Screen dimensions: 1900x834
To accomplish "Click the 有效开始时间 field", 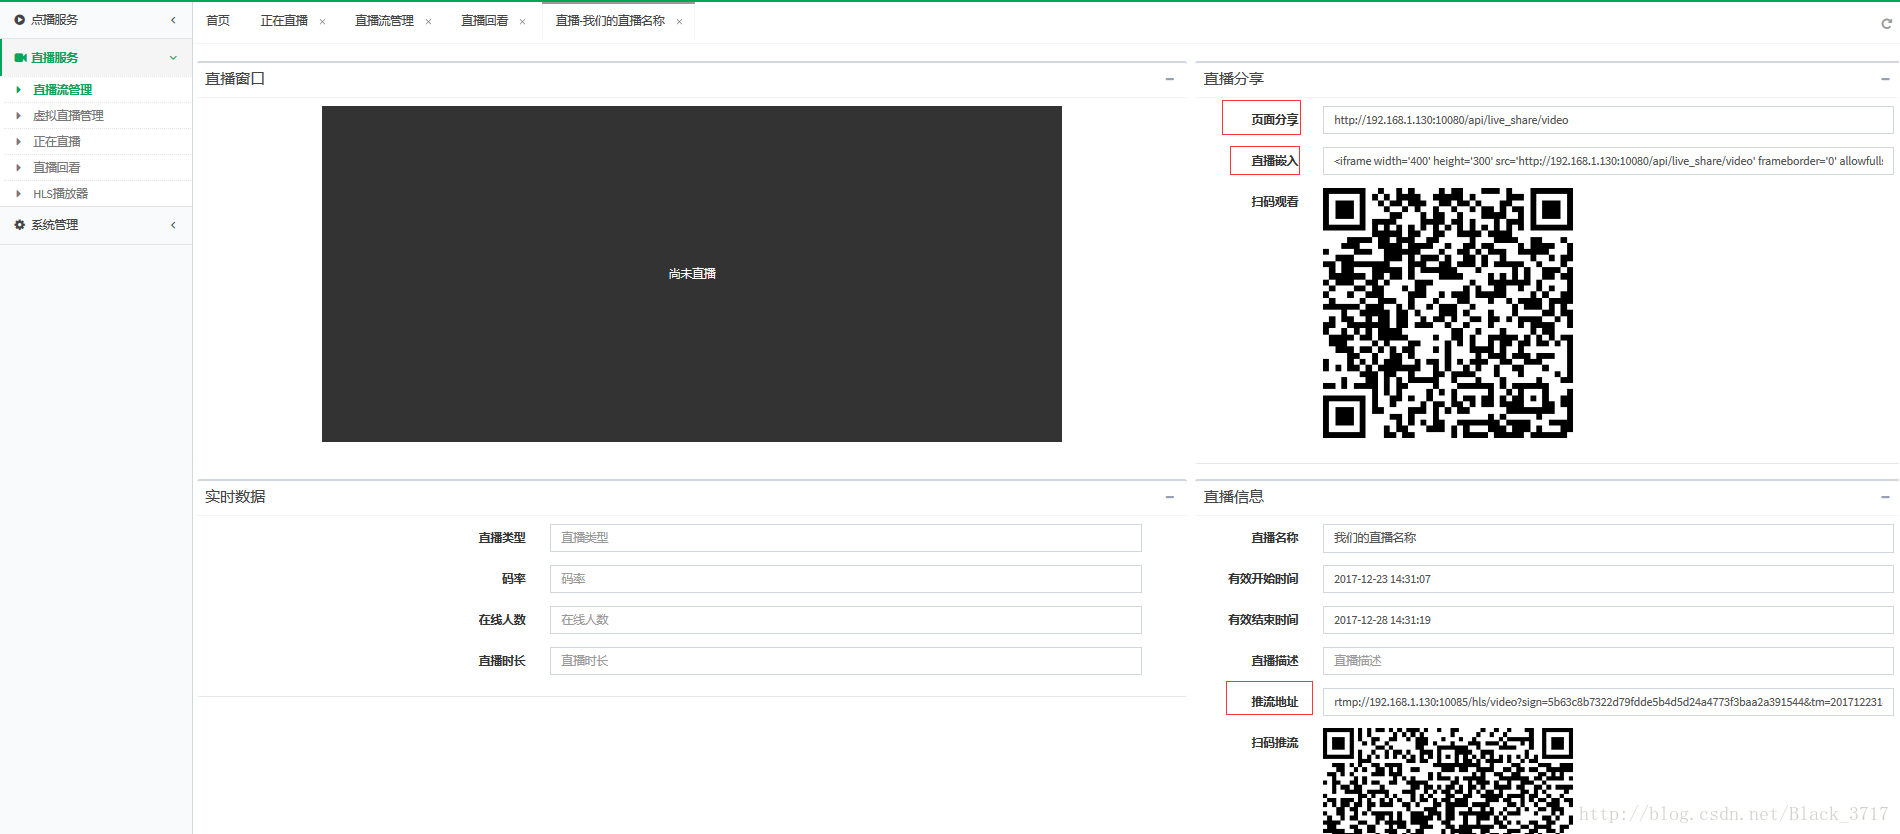I will click(1608, 579).
